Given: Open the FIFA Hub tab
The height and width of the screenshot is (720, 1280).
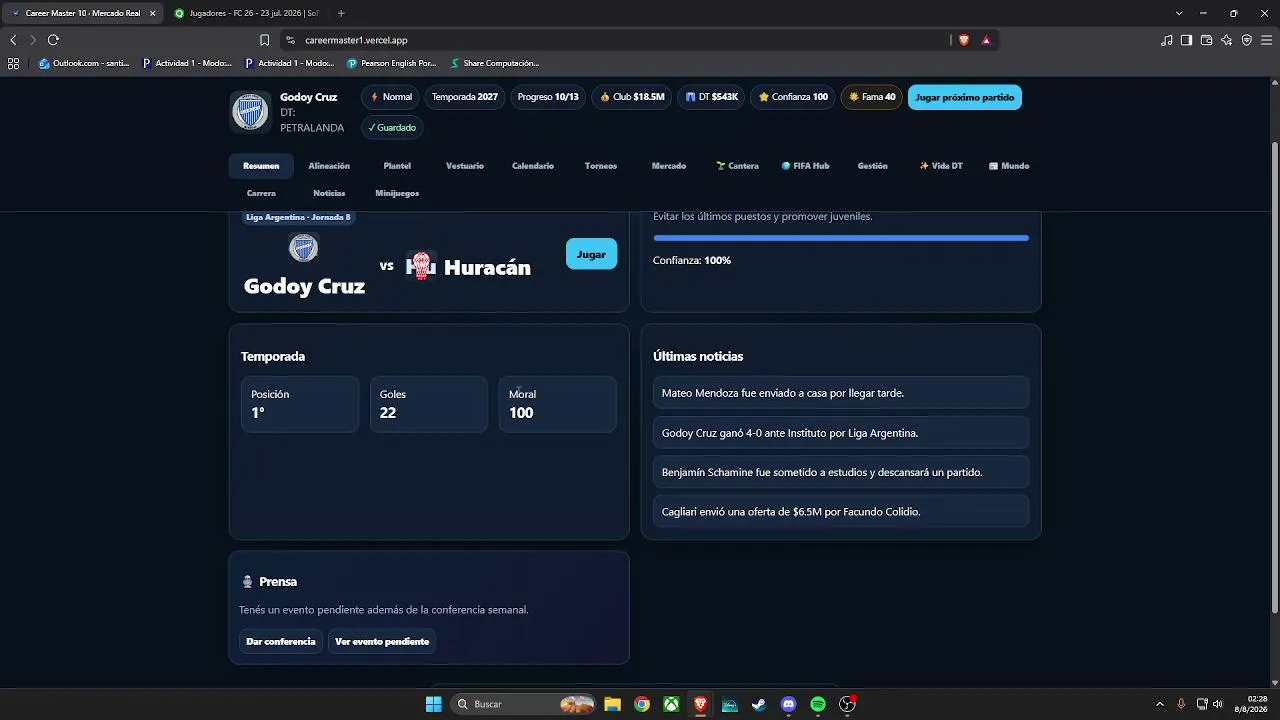Looking at the screenshot, I should pos(805,166).
